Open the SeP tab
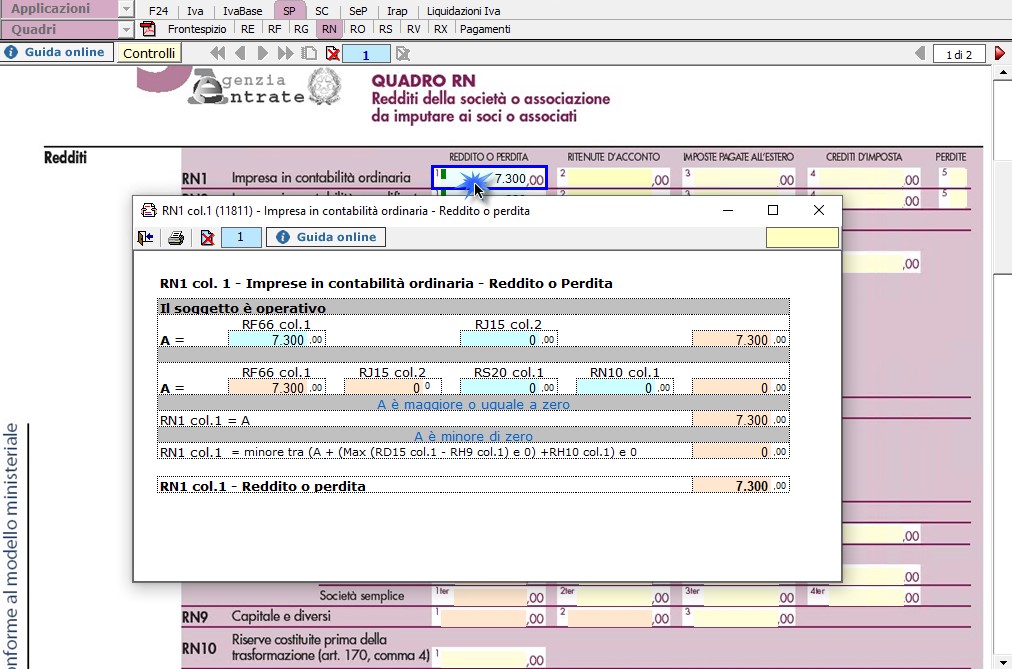 [358, 11]
